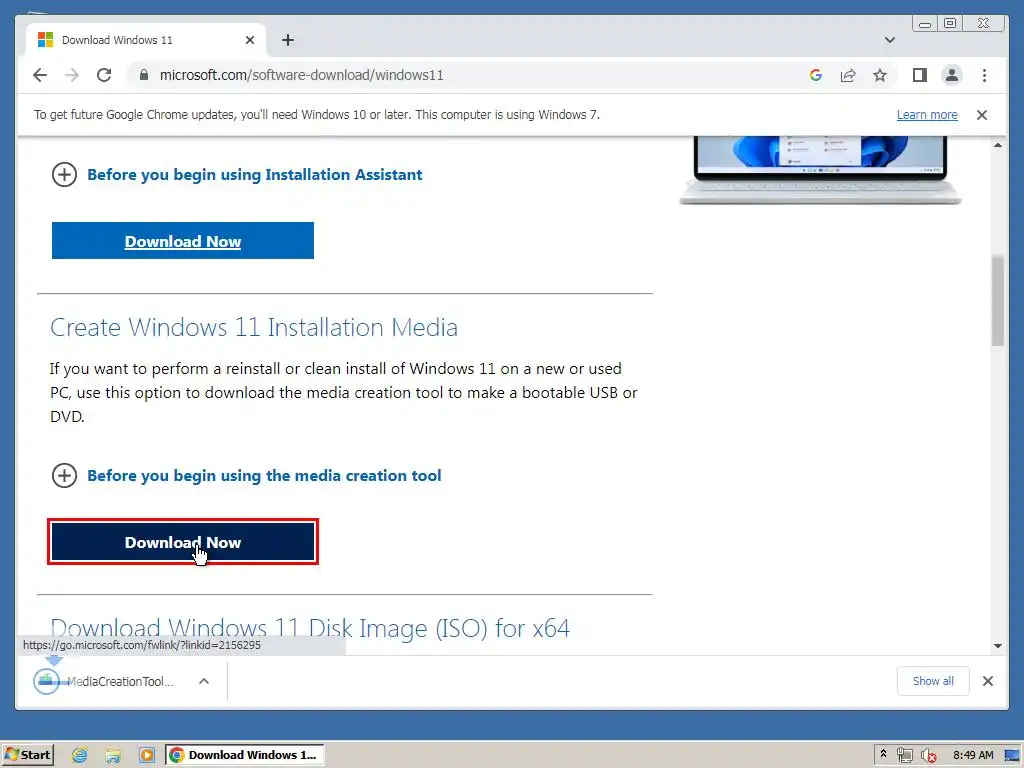1024x768 pixels.
Task: Open MediaCreationTool download options chevron
Action: pos(204,681)
